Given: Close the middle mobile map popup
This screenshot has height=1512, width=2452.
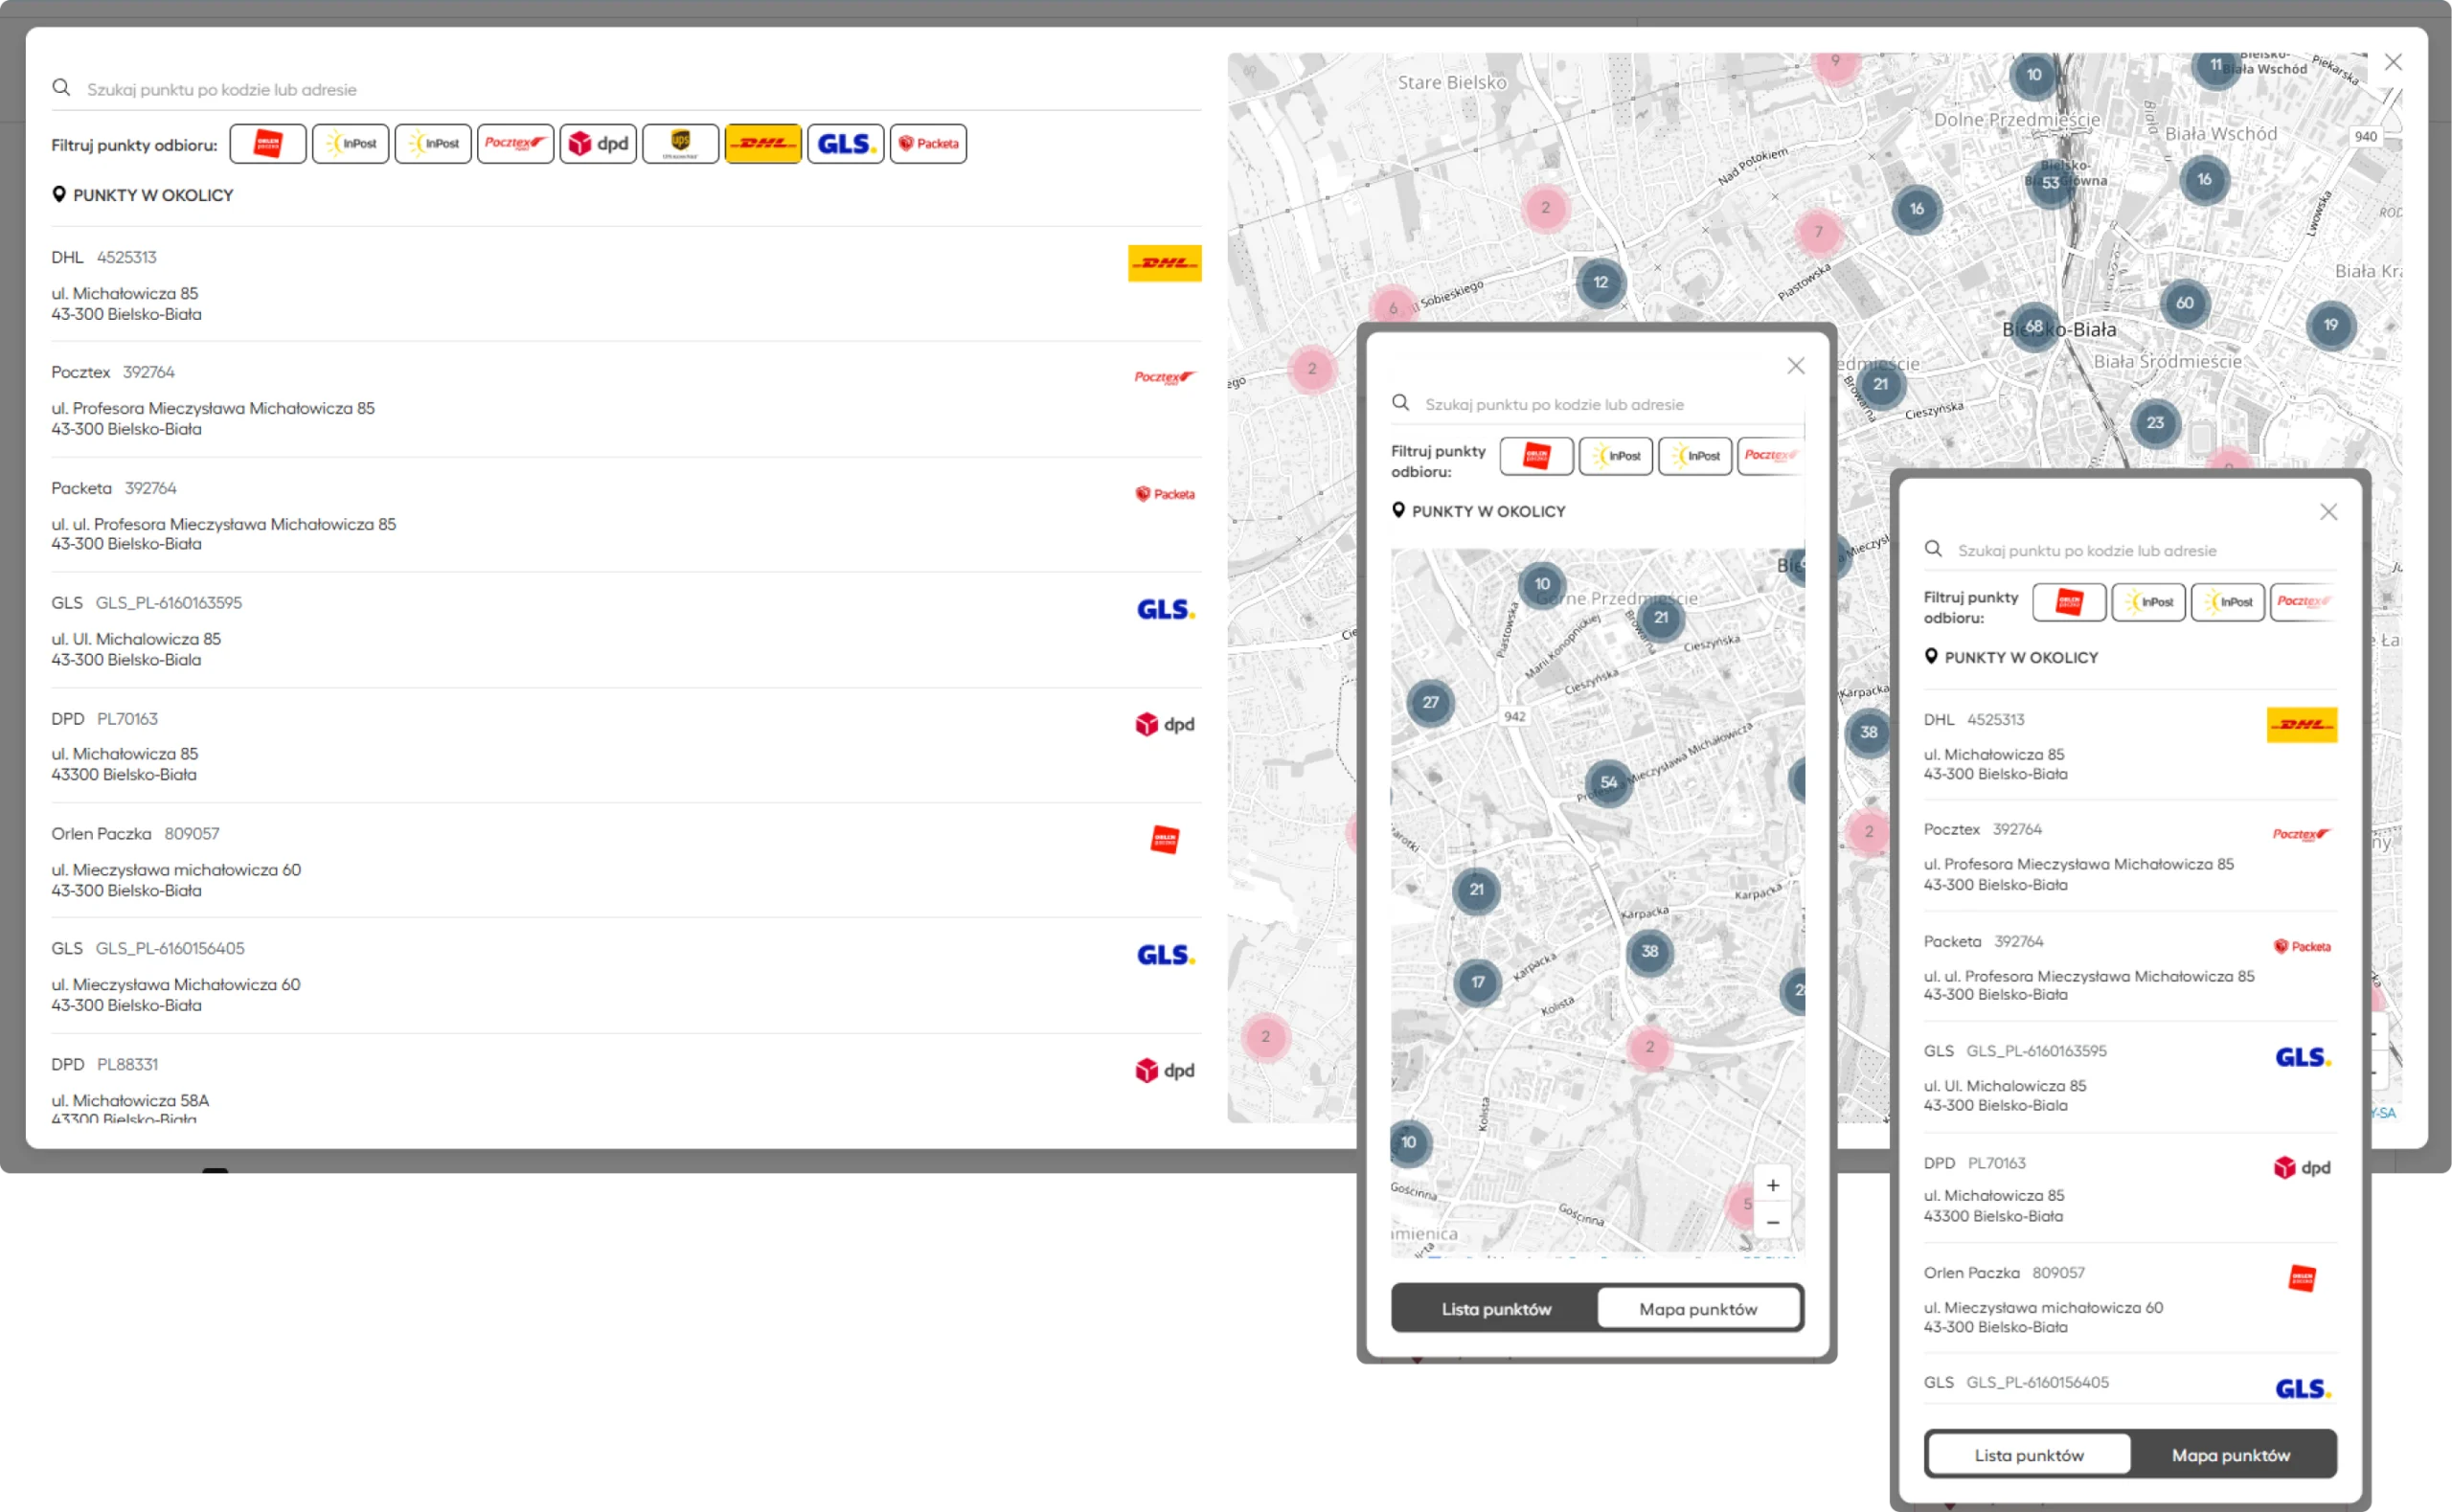Looking at the screenshot, I should pyautogui.click(x=1796, y=366).
